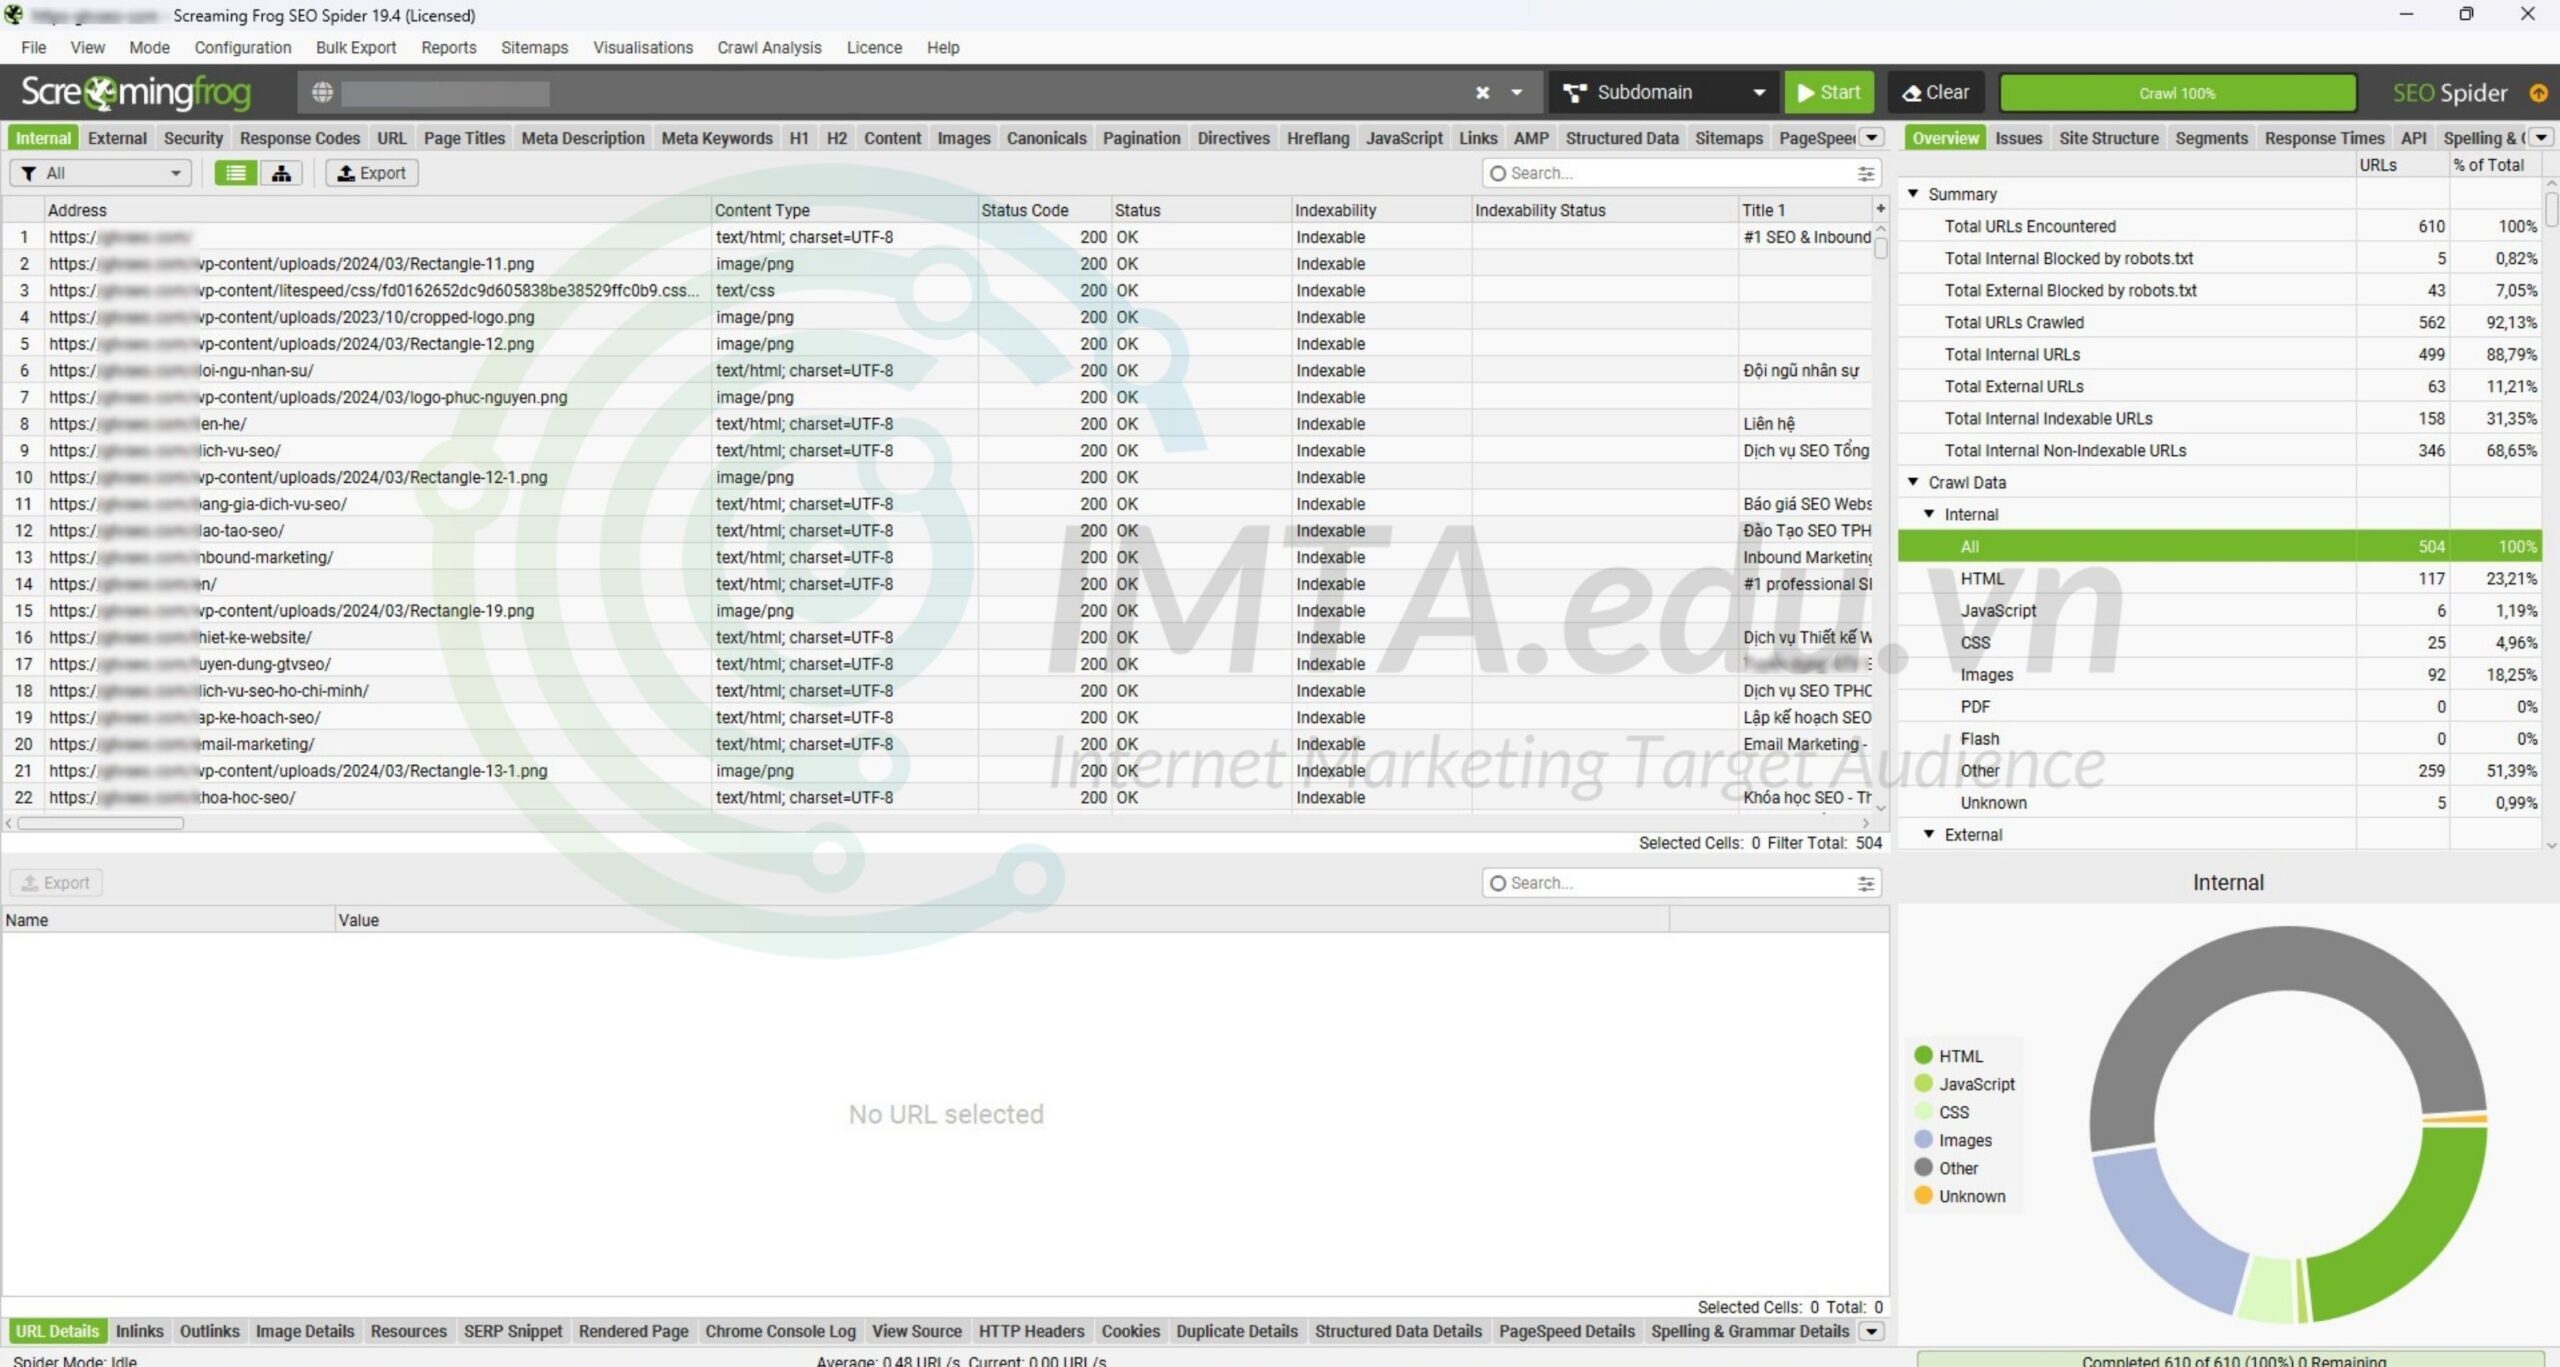Open the HTTP Headers bottom tab
2560x1367 pixels.
click(1031, 1331)
